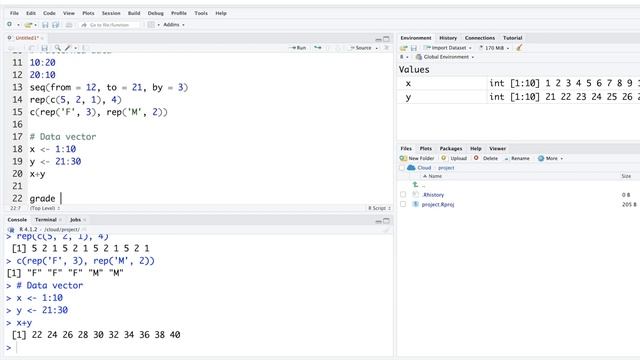Click the Go to file/function search field

[109, 25]
